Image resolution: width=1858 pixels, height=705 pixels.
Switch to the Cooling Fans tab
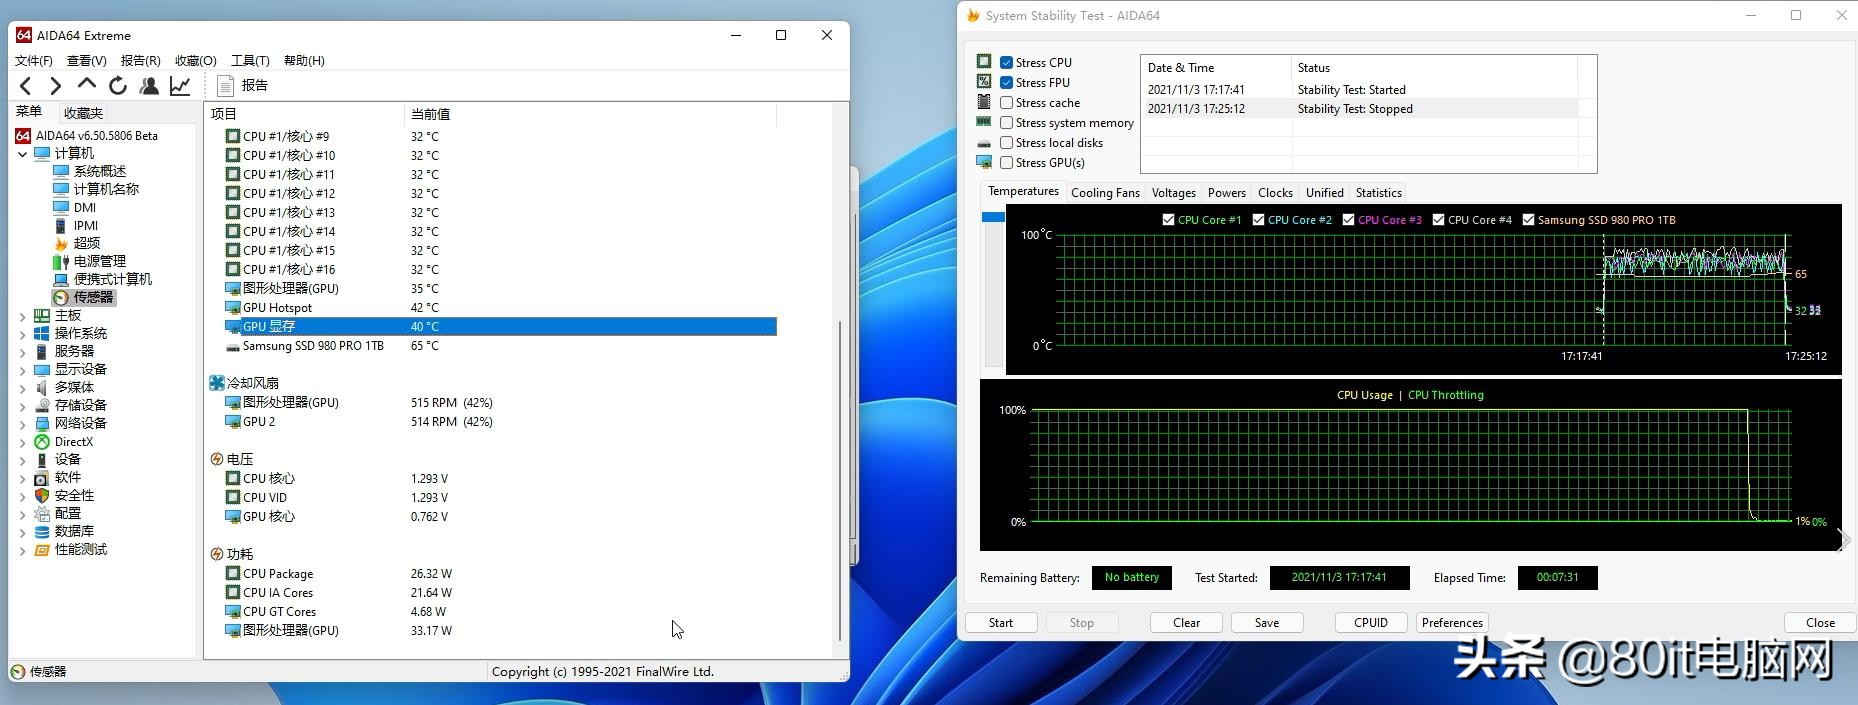[x=1105, y=192]
